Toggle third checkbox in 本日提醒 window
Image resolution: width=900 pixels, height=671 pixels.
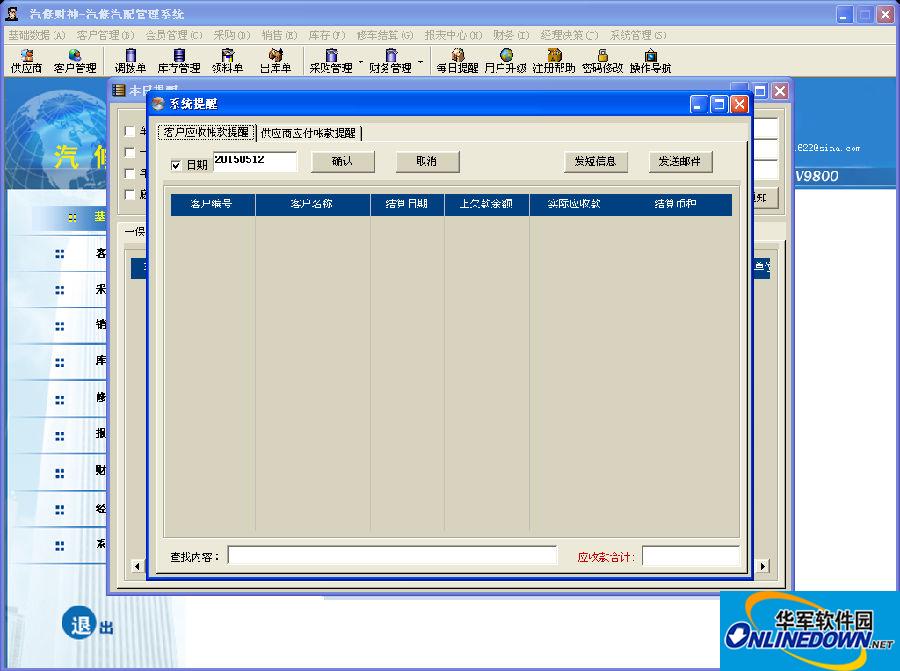[130, 173]
